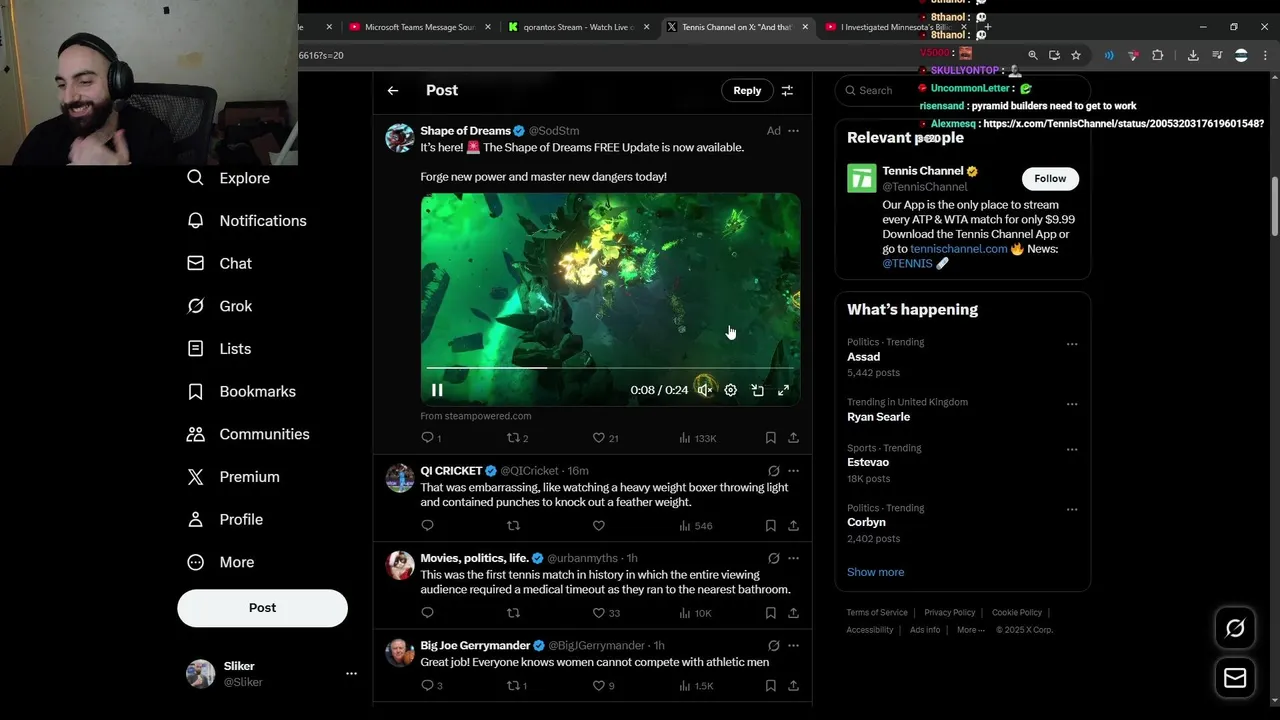Click the Reply button
Screen dimensions: 1280x720
point(747,90)
